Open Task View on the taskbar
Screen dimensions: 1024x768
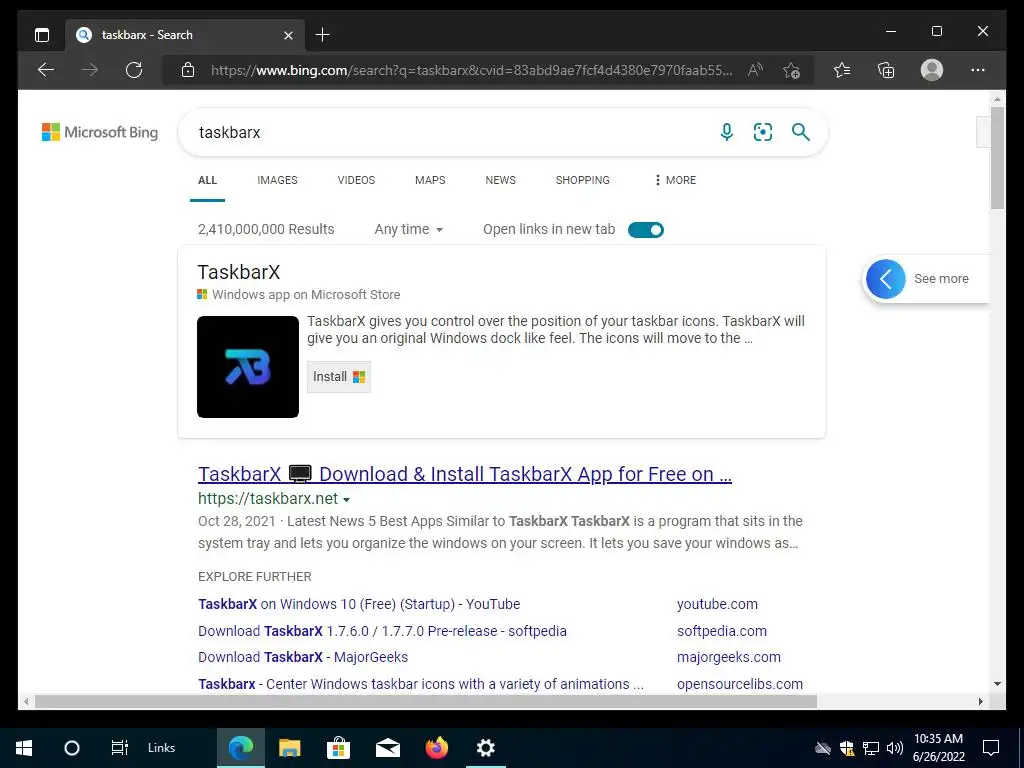click(x=120, y=748)
